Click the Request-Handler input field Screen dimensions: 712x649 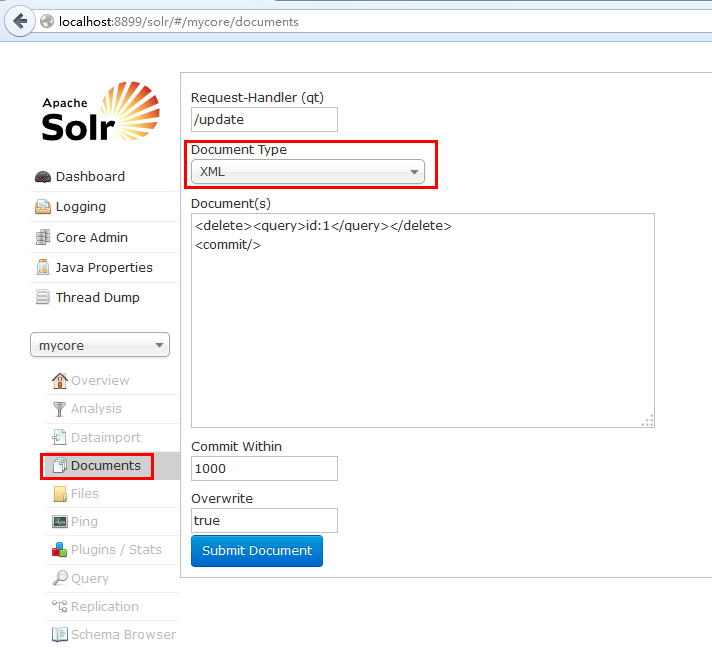[264, 120]
